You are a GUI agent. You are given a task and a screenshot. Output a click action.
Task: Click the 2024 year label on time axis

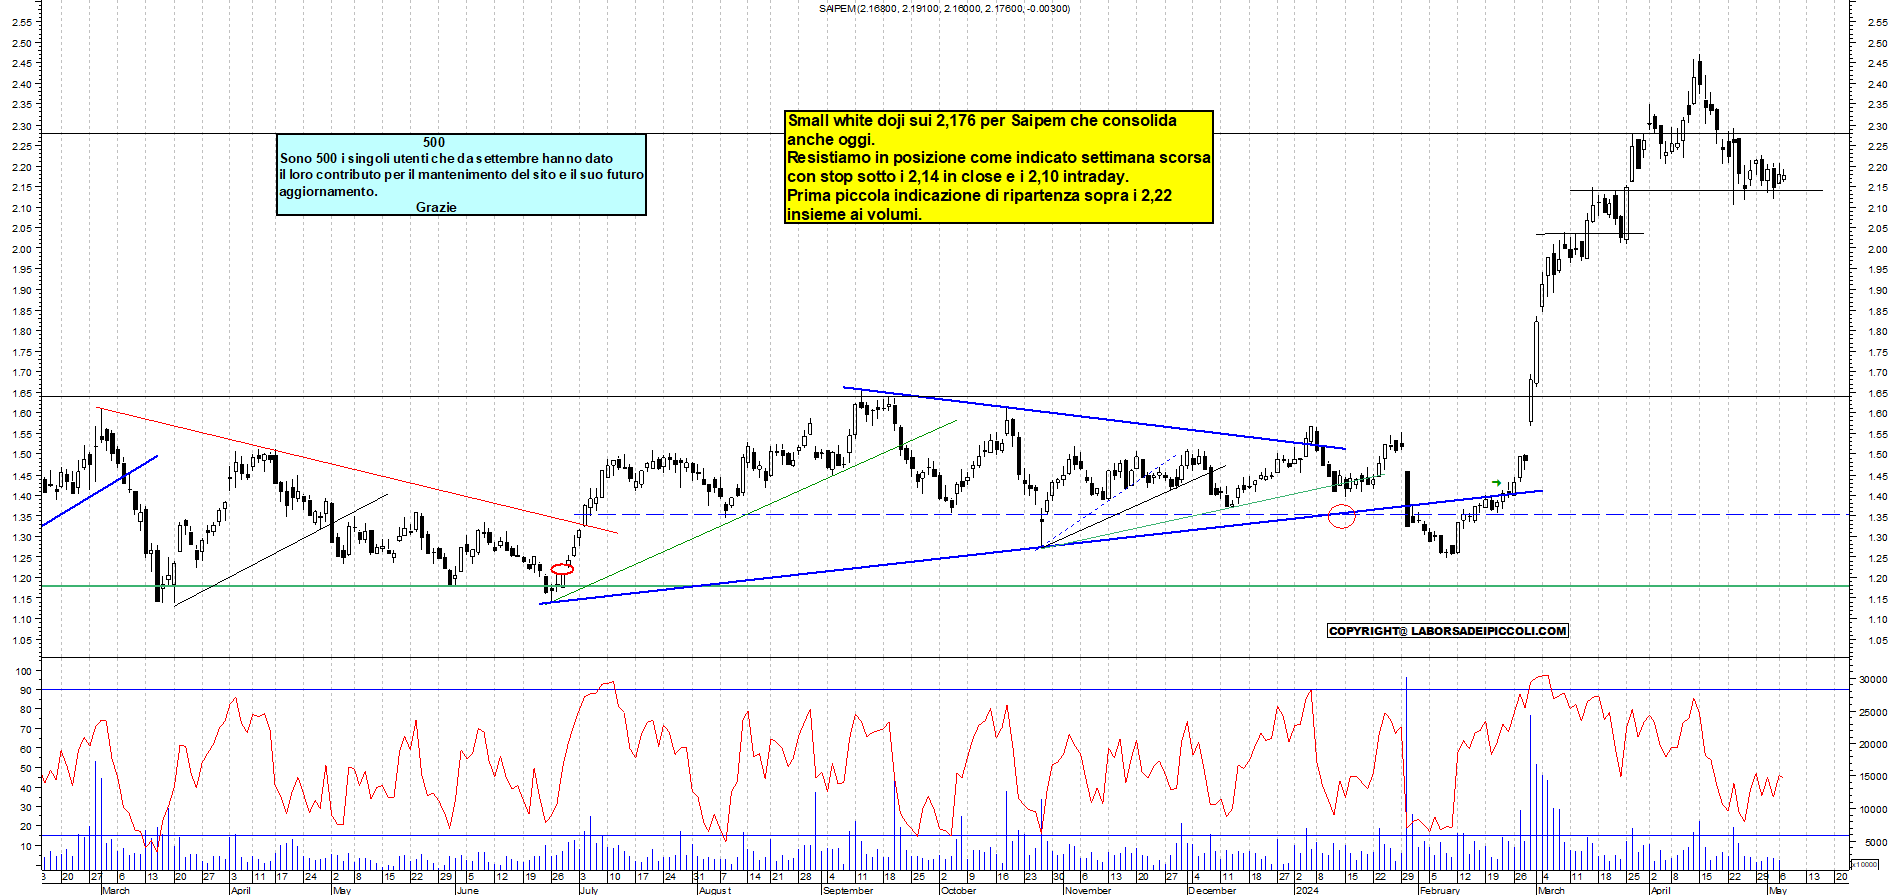pos(1307,890)
